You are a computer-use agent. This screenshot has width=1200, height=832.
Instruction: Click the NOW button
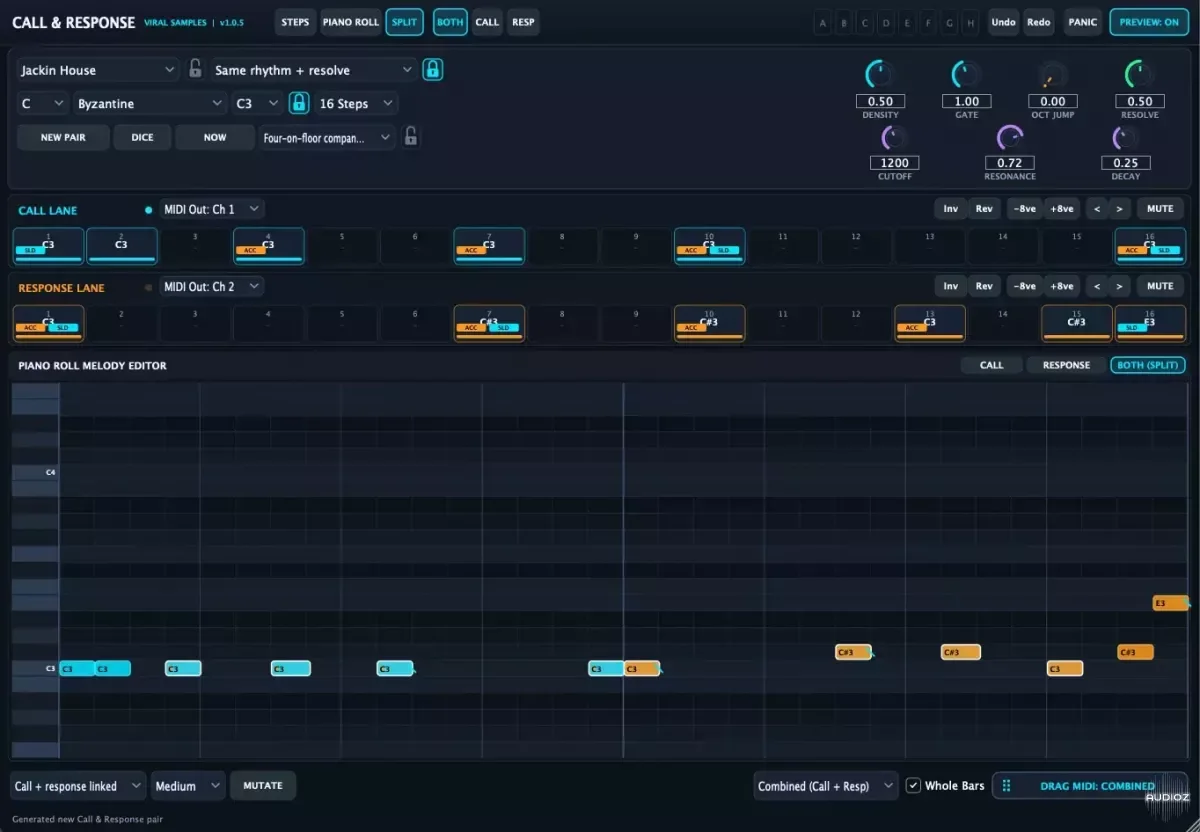point(215,138)
